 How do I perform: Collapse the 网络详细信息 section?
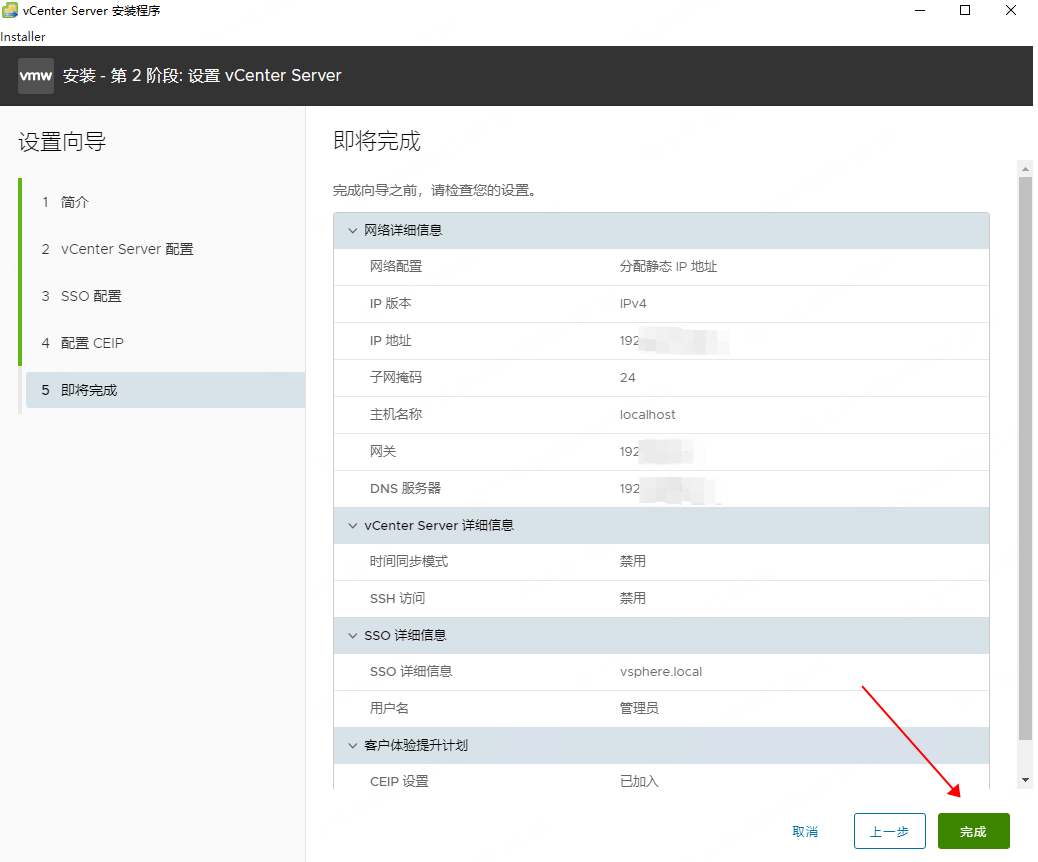coord(352,230)
